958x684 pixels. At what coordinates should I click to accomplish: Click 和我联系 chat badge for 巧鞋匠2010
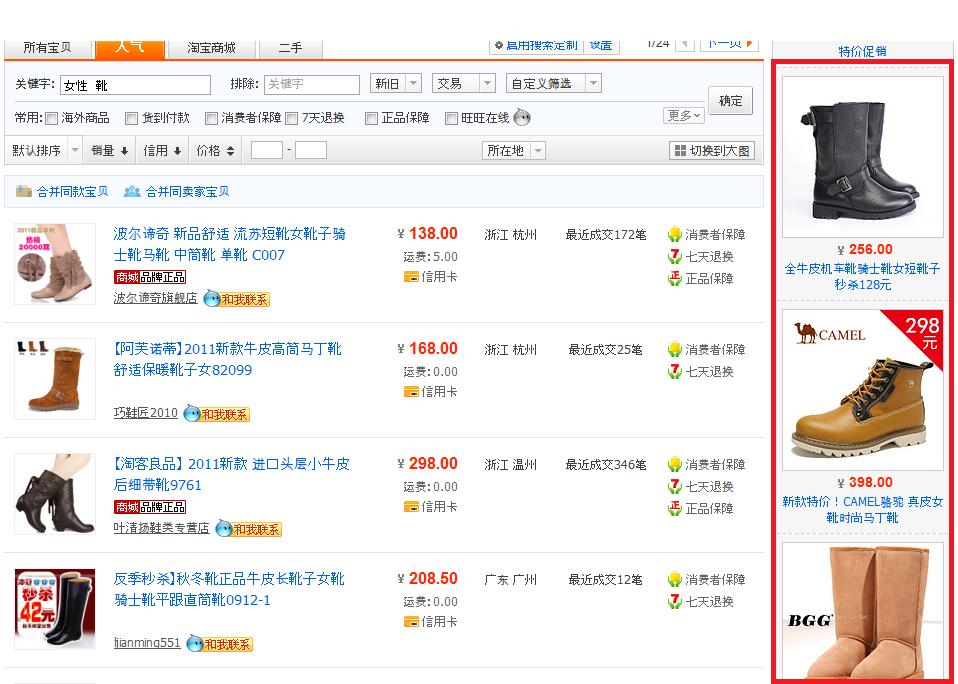[217, 413]
